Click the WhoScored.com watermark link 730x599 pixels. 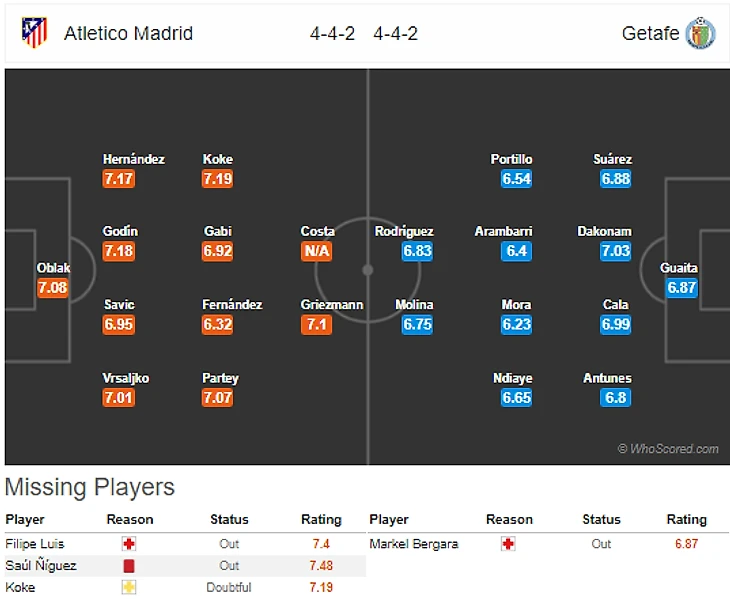(668, 449)
